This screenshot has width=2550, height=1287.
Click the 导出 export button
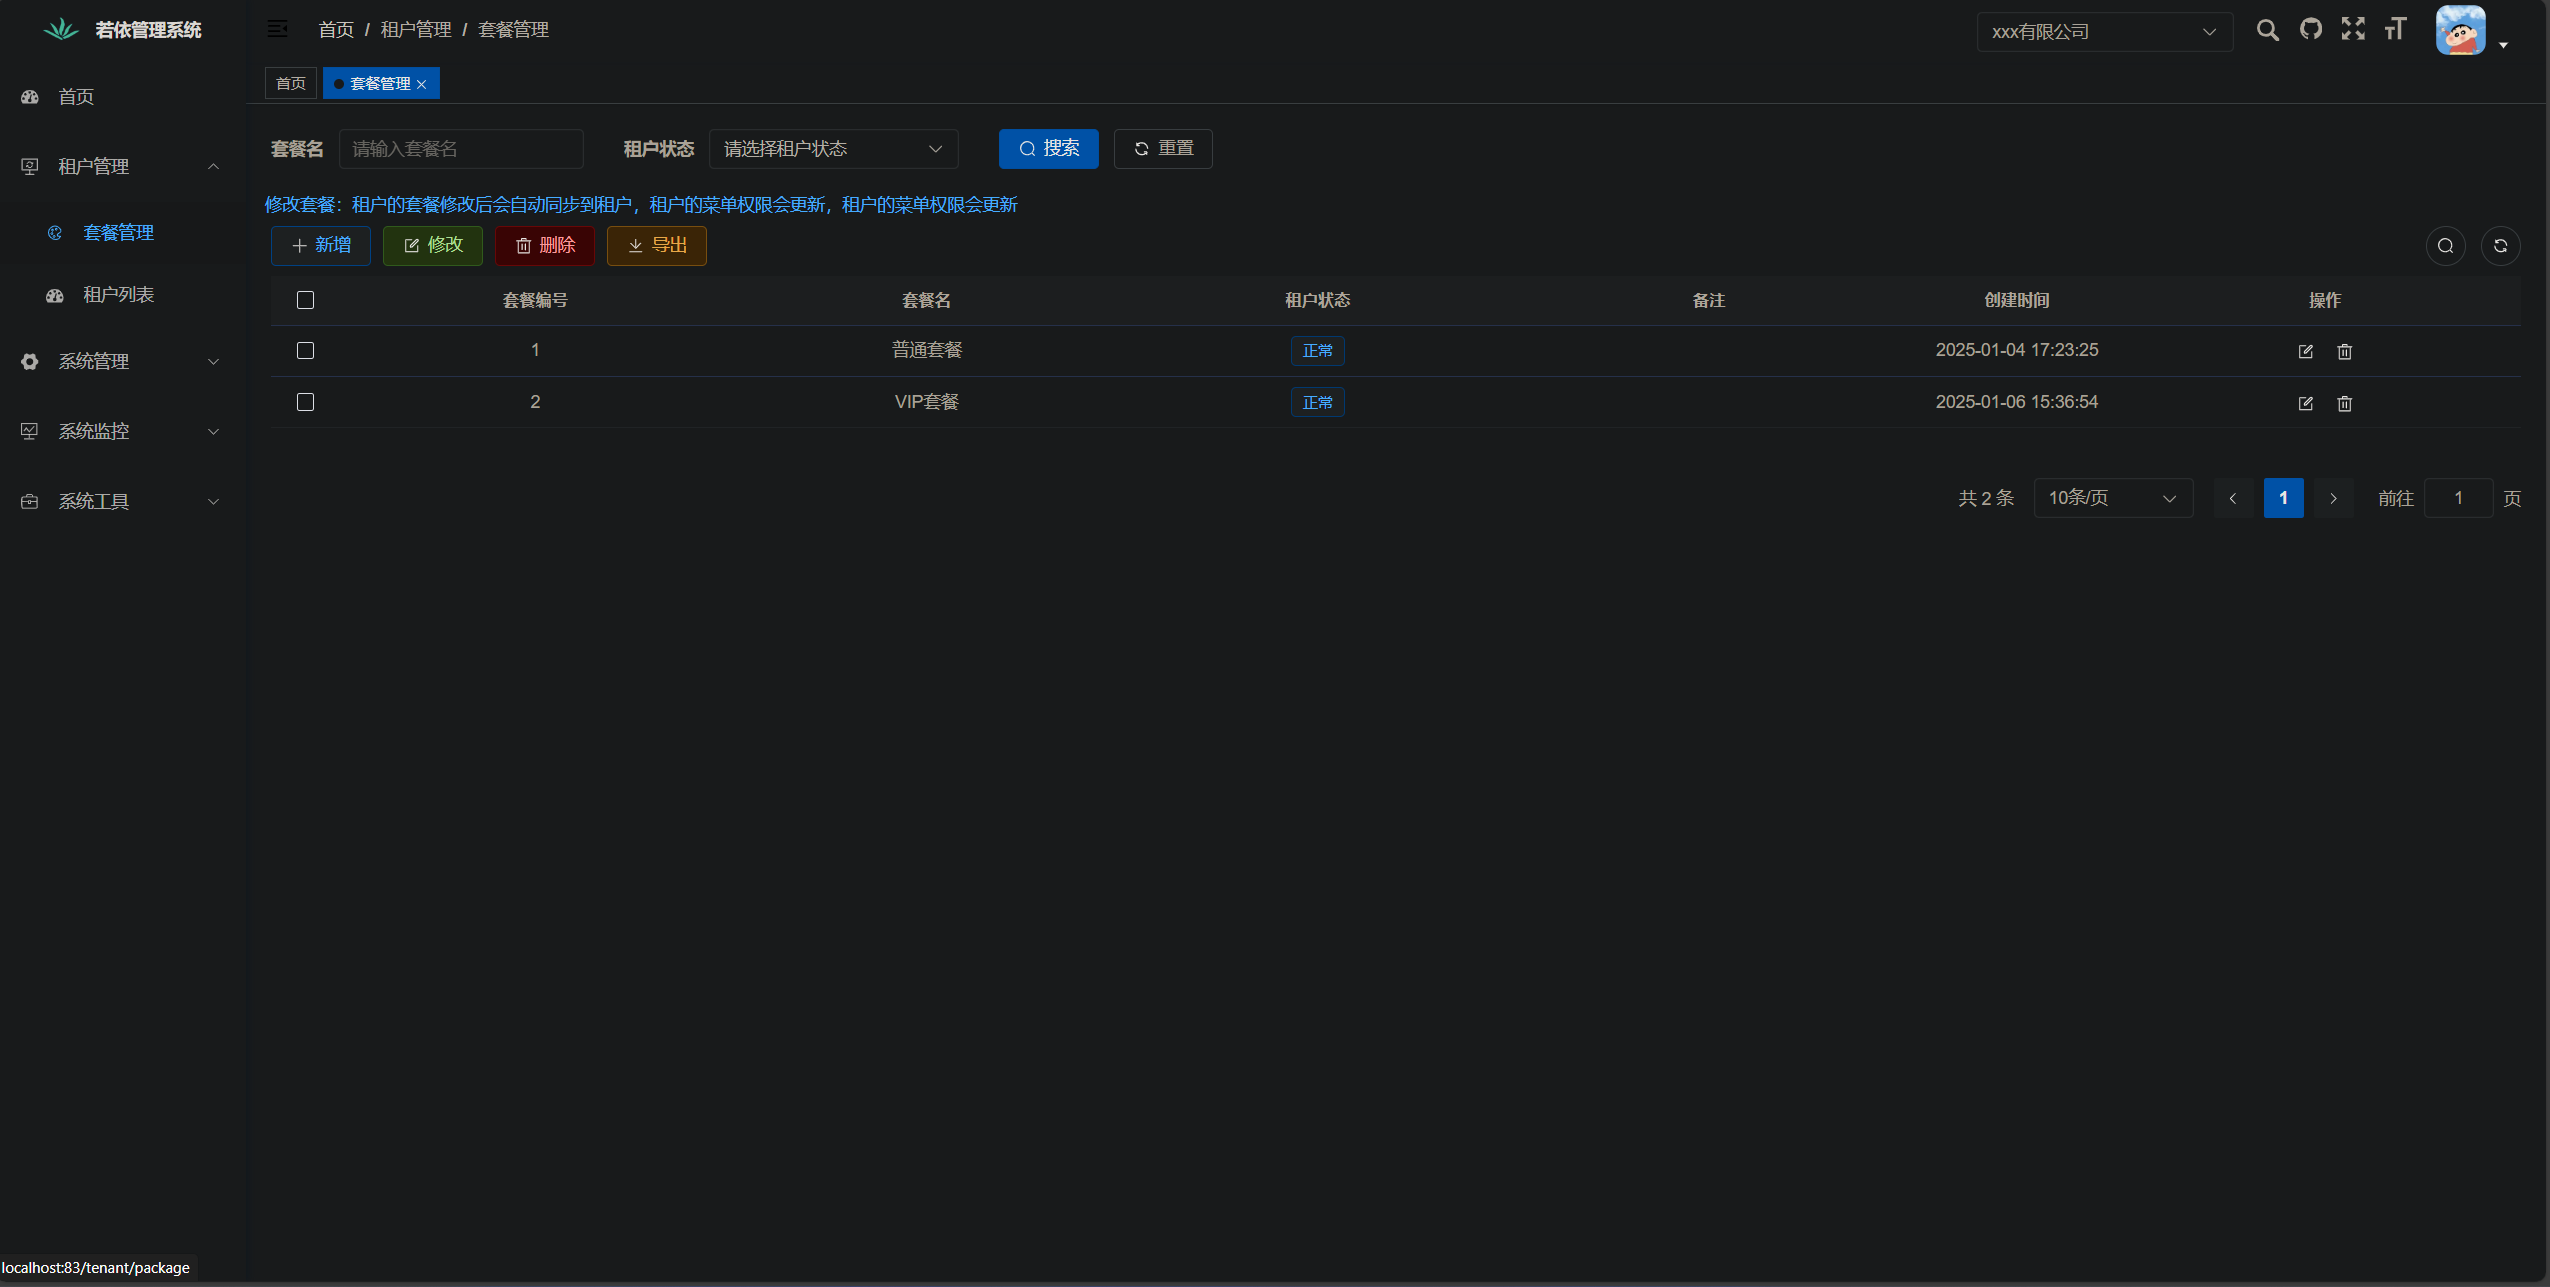pyautogui.click(x=656, y=246)
